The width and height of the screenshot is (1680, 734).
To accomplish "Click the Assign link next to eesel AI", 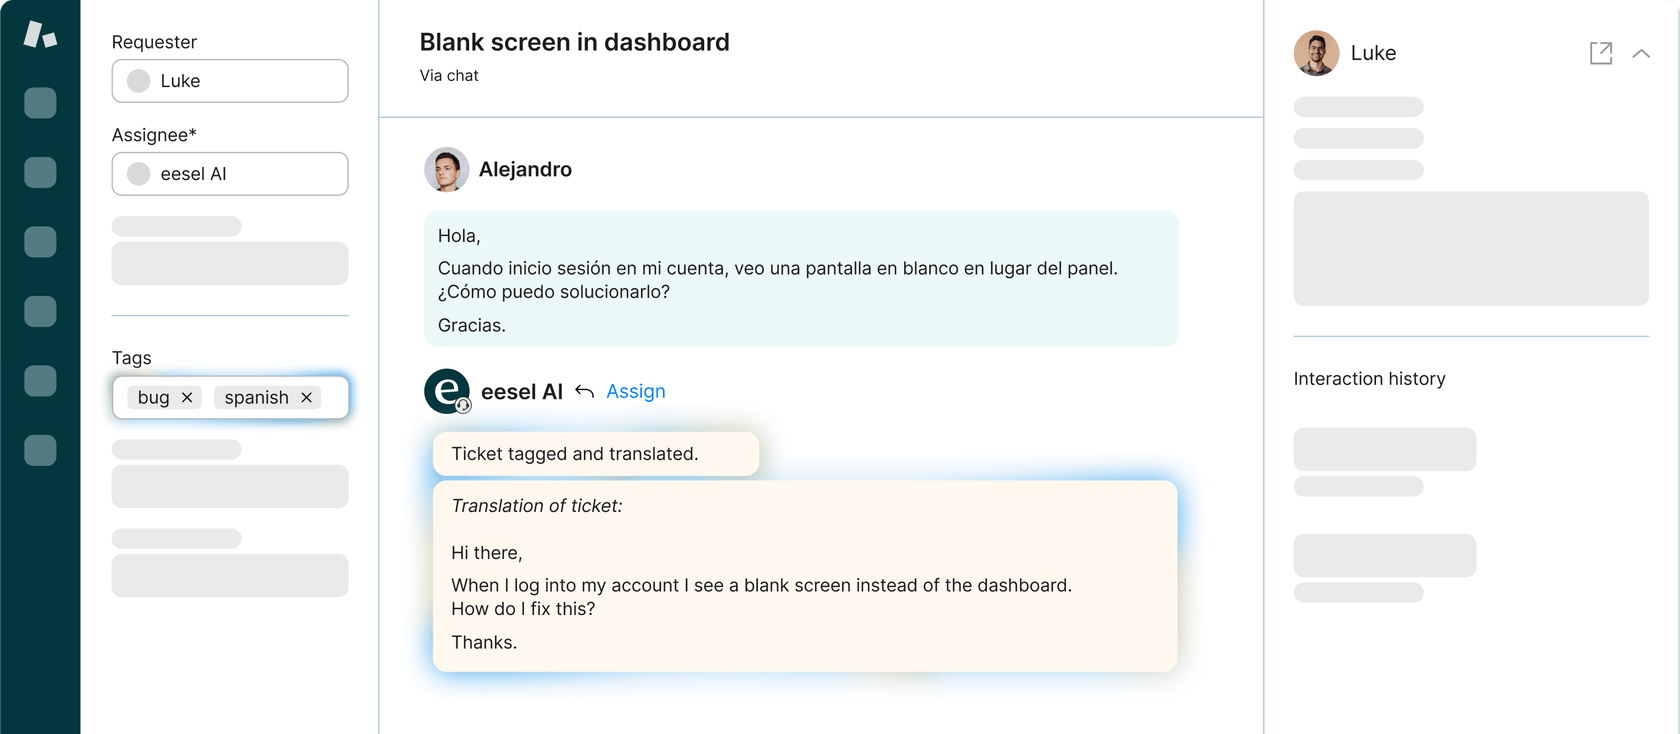I will (635, 391).
